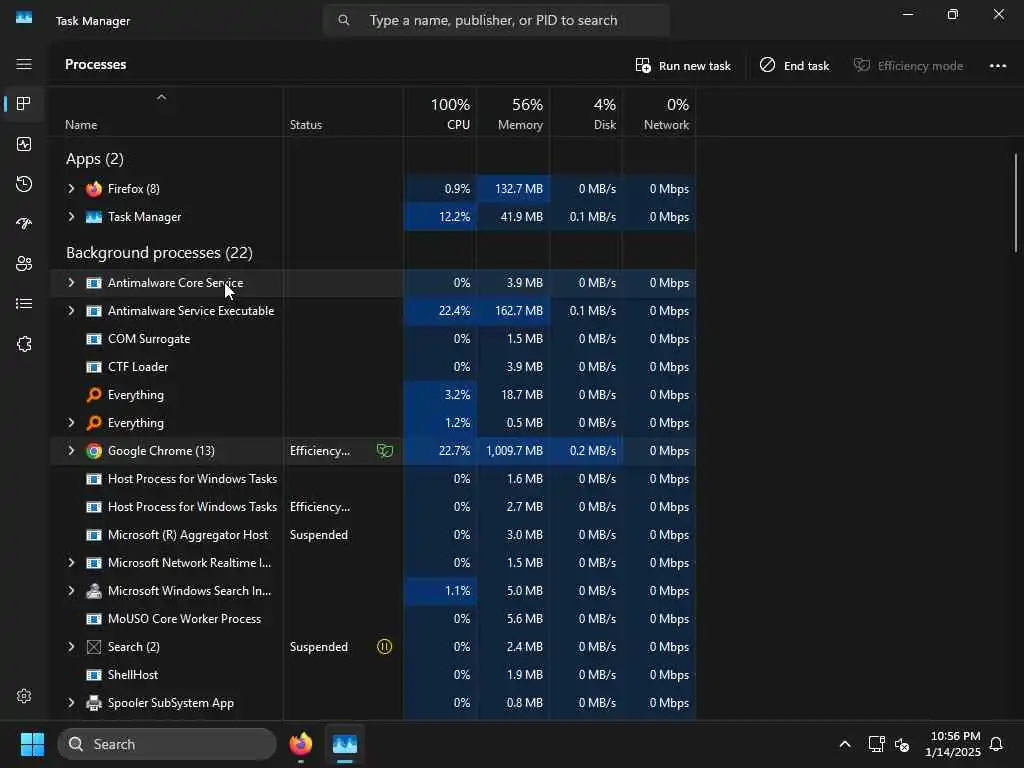Image resolution: width=1024 pixels, height=768 pixels.
Task: Click the muted volume tray icon
Action: (902, 744)
